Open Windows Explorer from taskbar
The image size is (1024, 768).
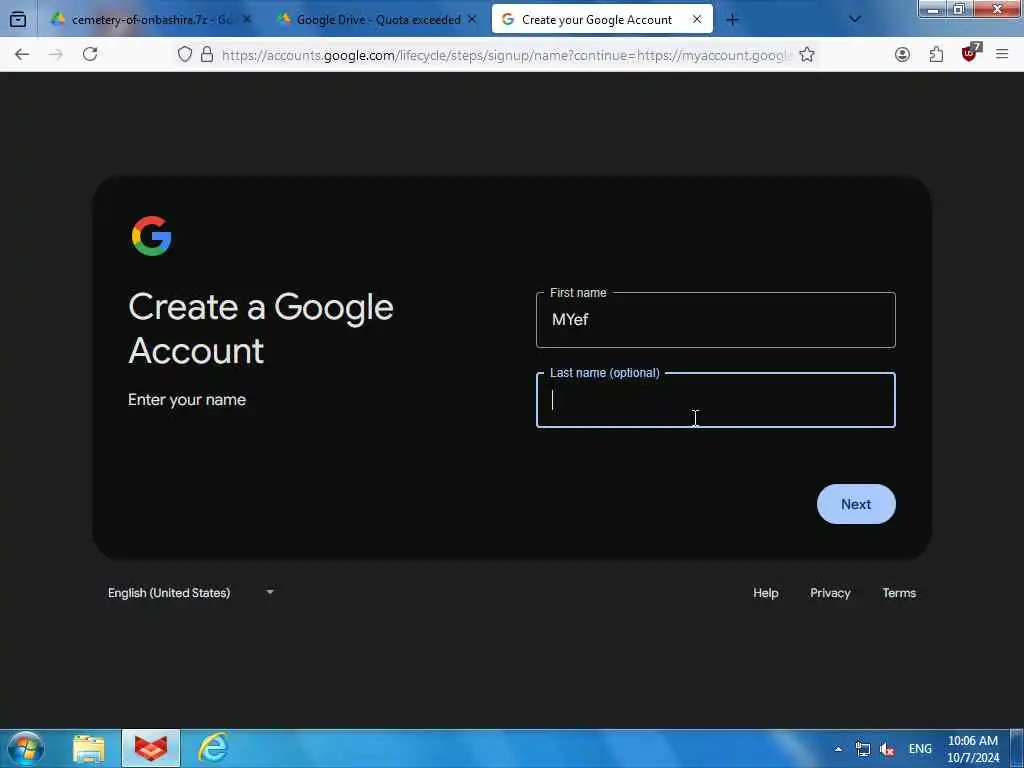click(x=89, y=749)
